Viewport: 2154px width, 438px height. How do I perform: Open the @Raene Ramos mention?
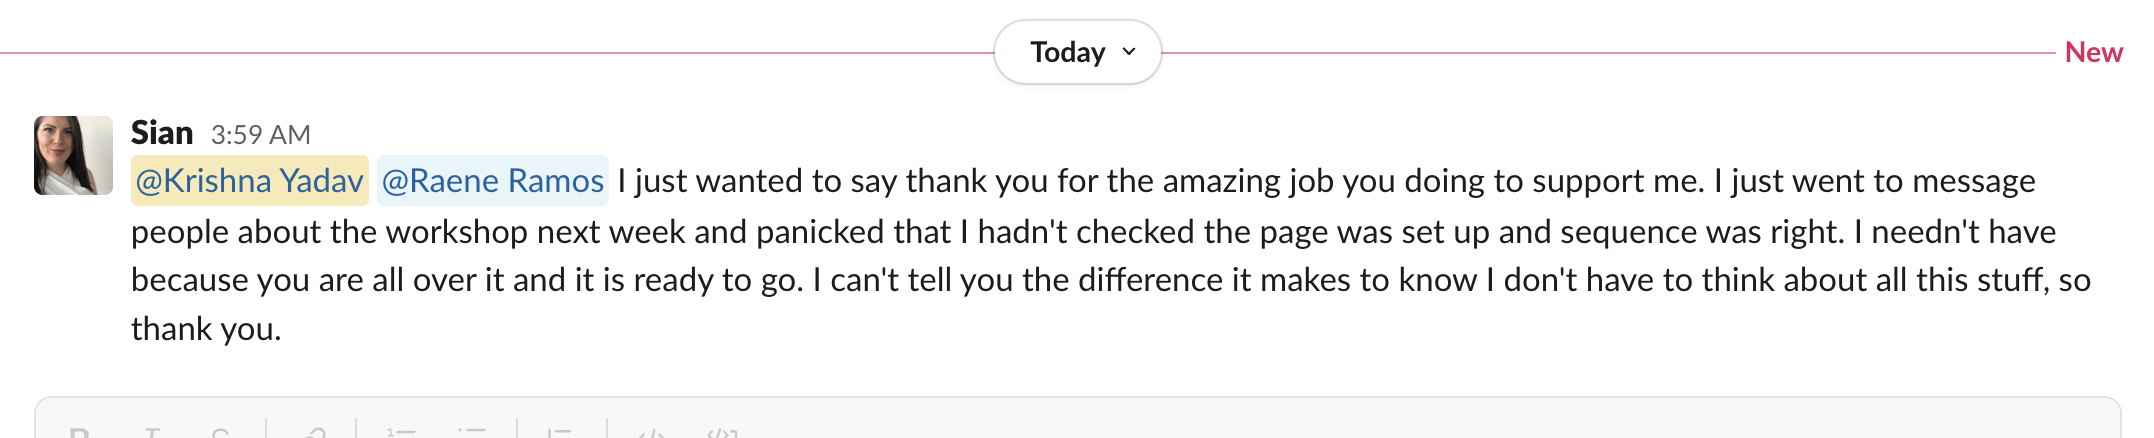point(492,181)
